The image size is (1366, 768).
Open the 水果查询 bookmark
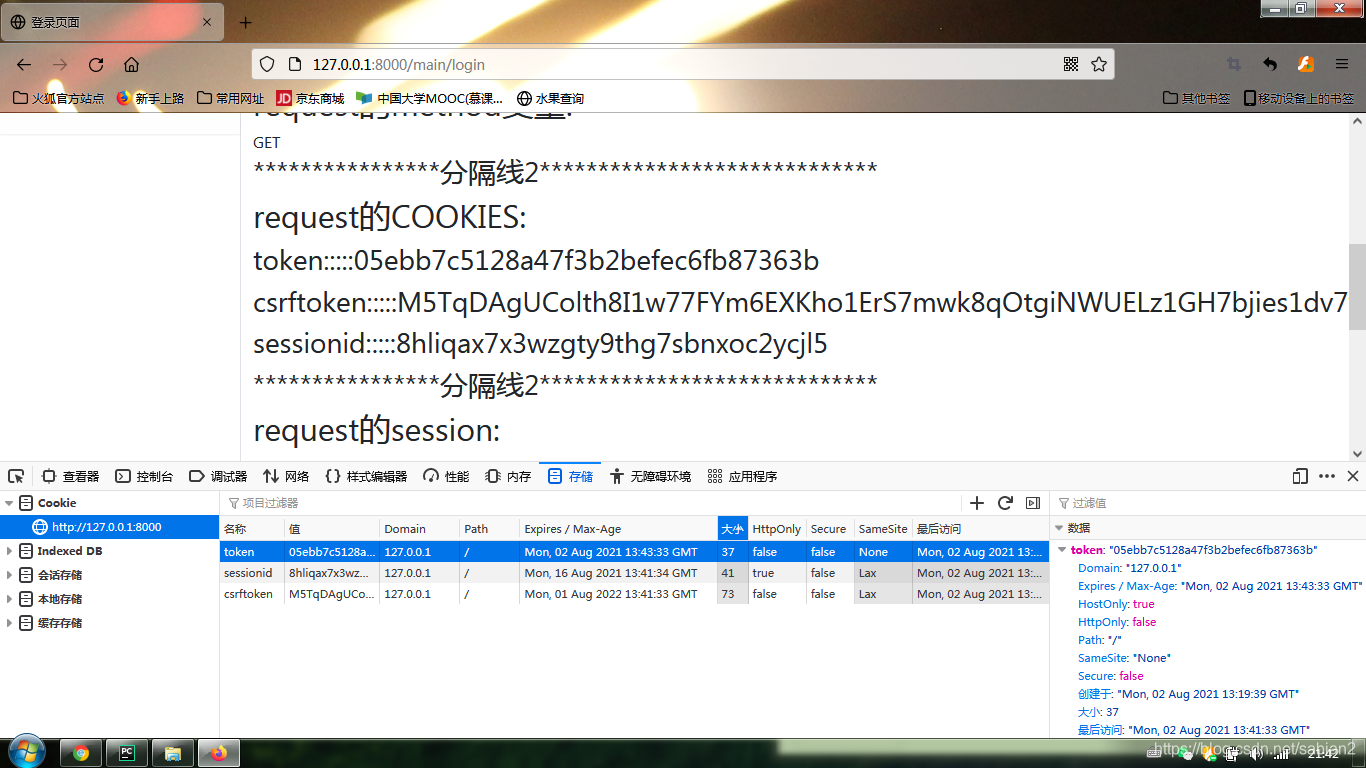point(550,98)
